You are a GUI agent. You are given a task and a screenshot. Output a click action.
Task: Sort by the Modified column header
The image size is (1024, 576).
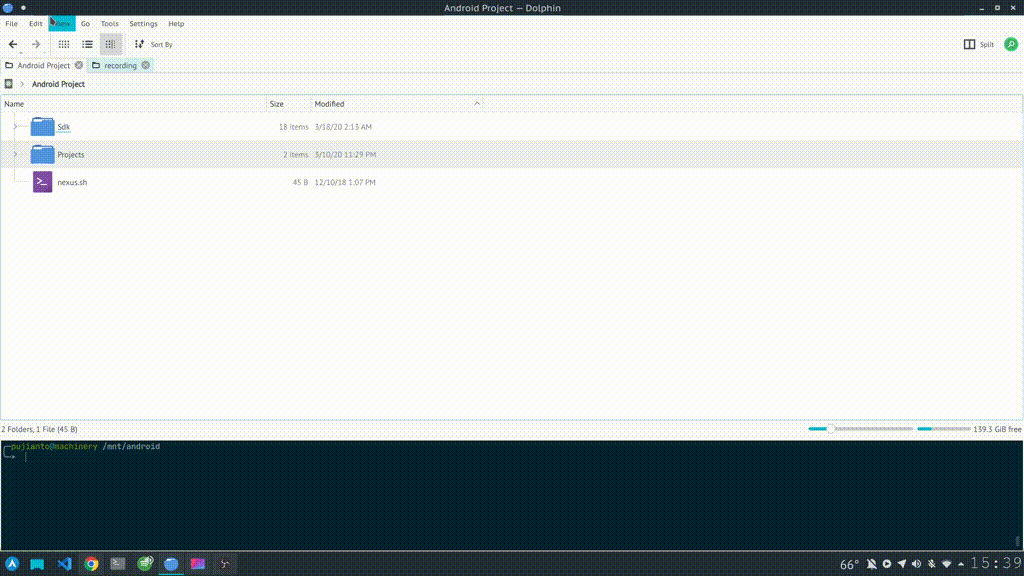397,104
